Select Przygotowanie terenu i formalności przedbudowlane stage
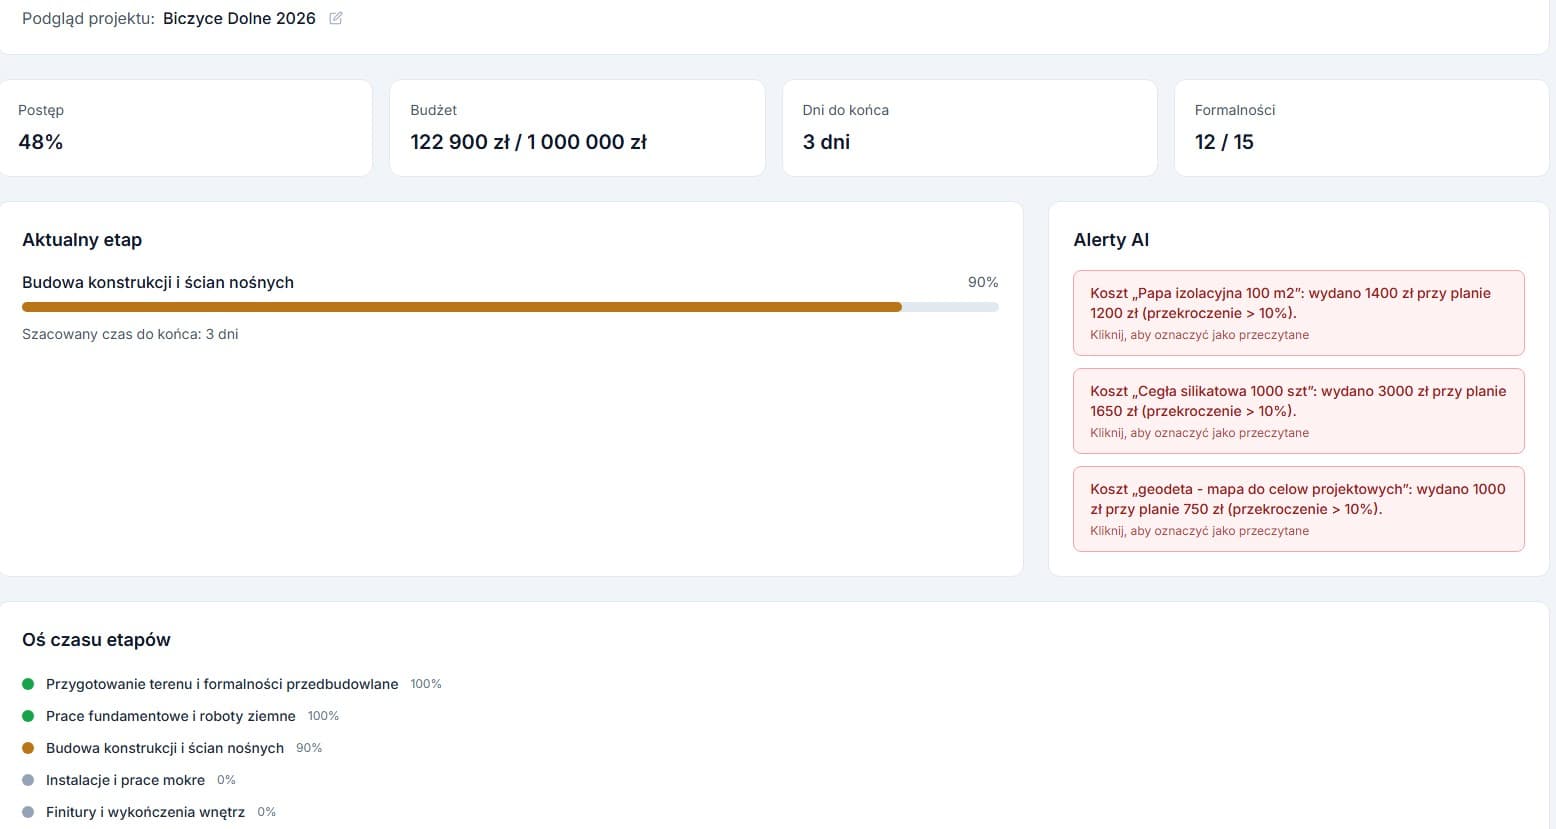Image resolution: width=1556 pixels, height=829 pixels. pos(222,684)
